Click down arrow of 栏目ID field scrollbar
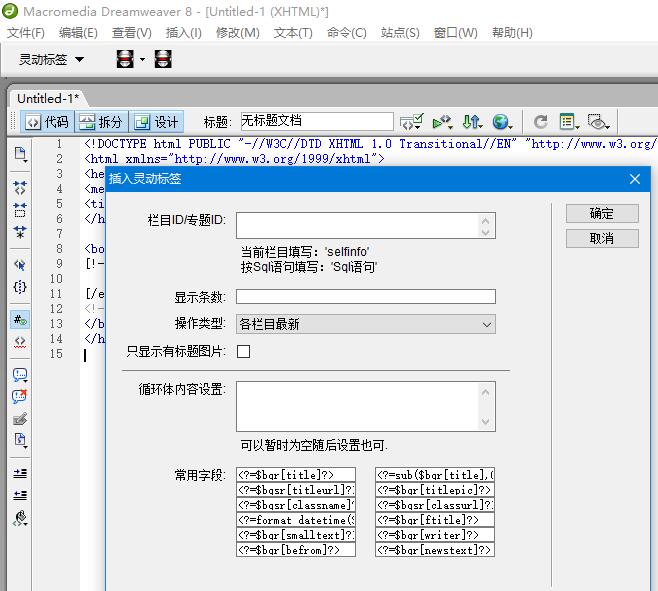This screenshot has width=658, height=591. [486, 232]
